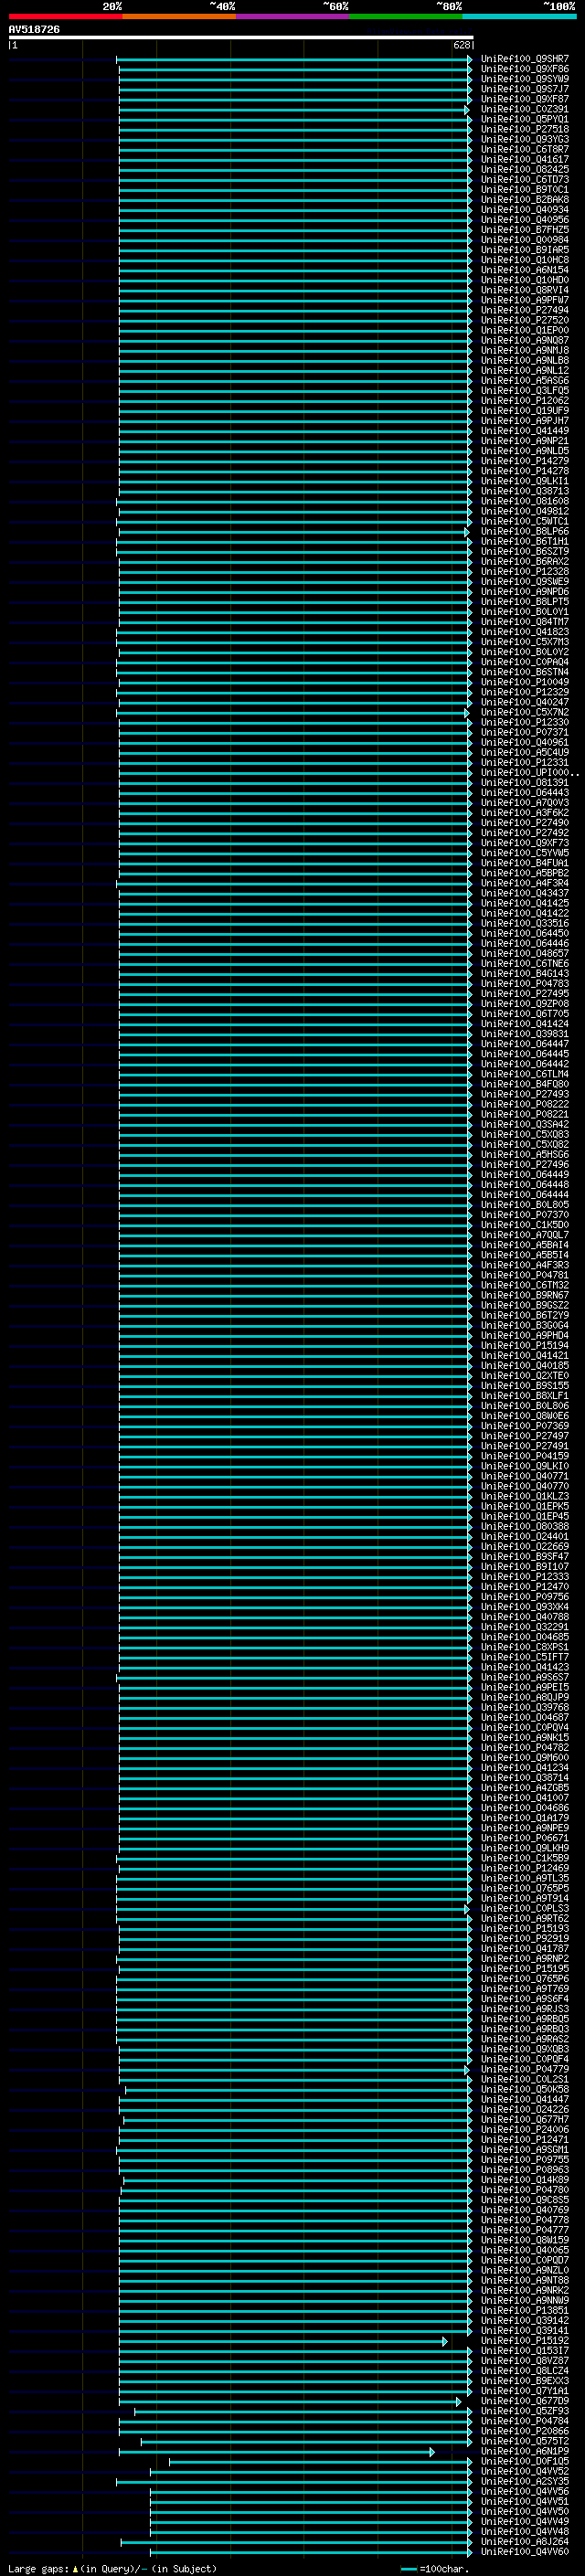The width and height of the screenshot is (585, 2576).
Task: Click label UniRef100_P20866
Action: click(524, 2431)
